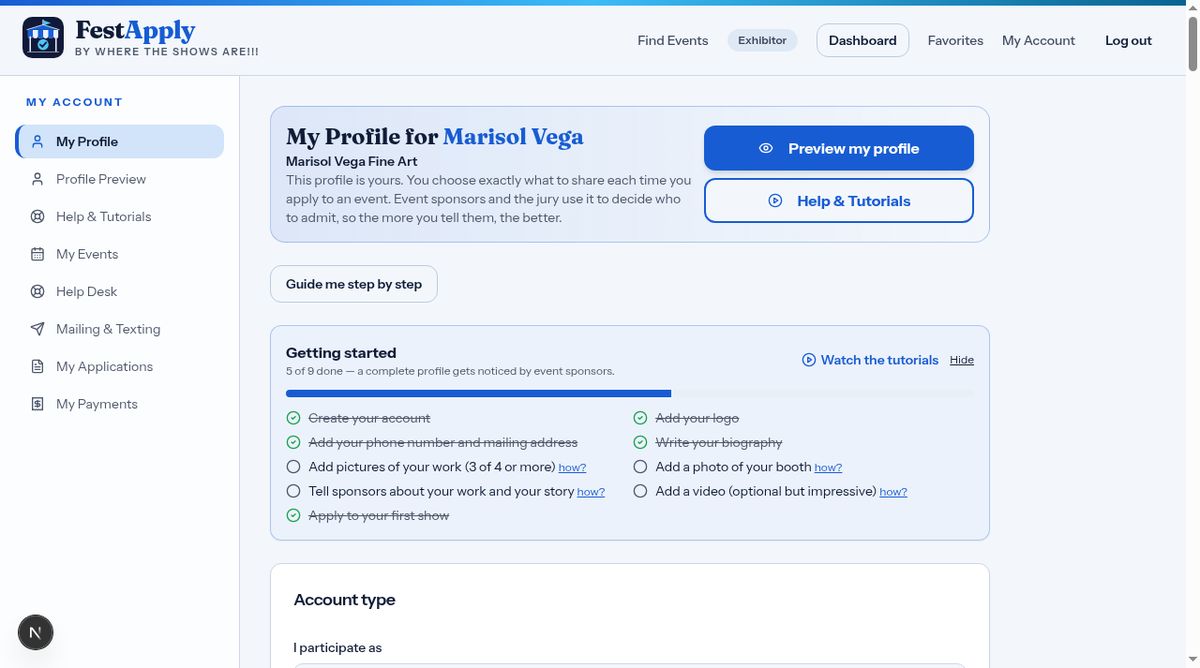
Task: Click the play icon beside Watch the tutorials
Action: coord(809,360)
